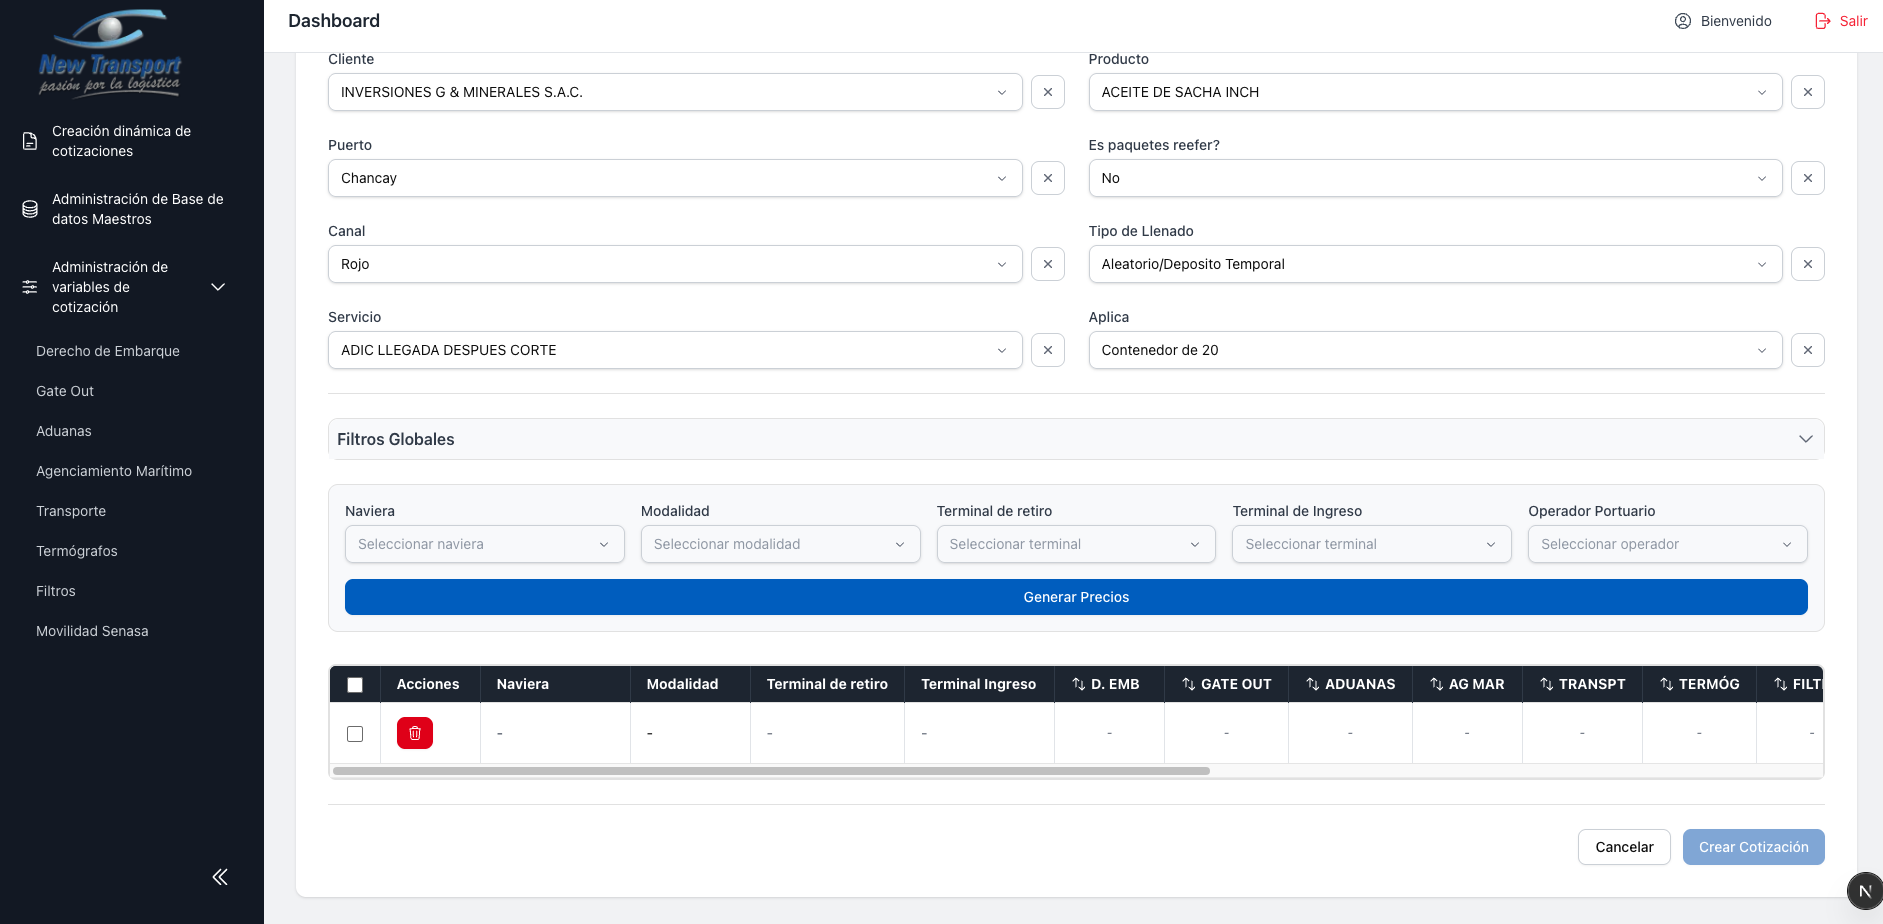Open the Naviera dropdown filter
The image size is (1883, 924).
(x=484, y=544)
